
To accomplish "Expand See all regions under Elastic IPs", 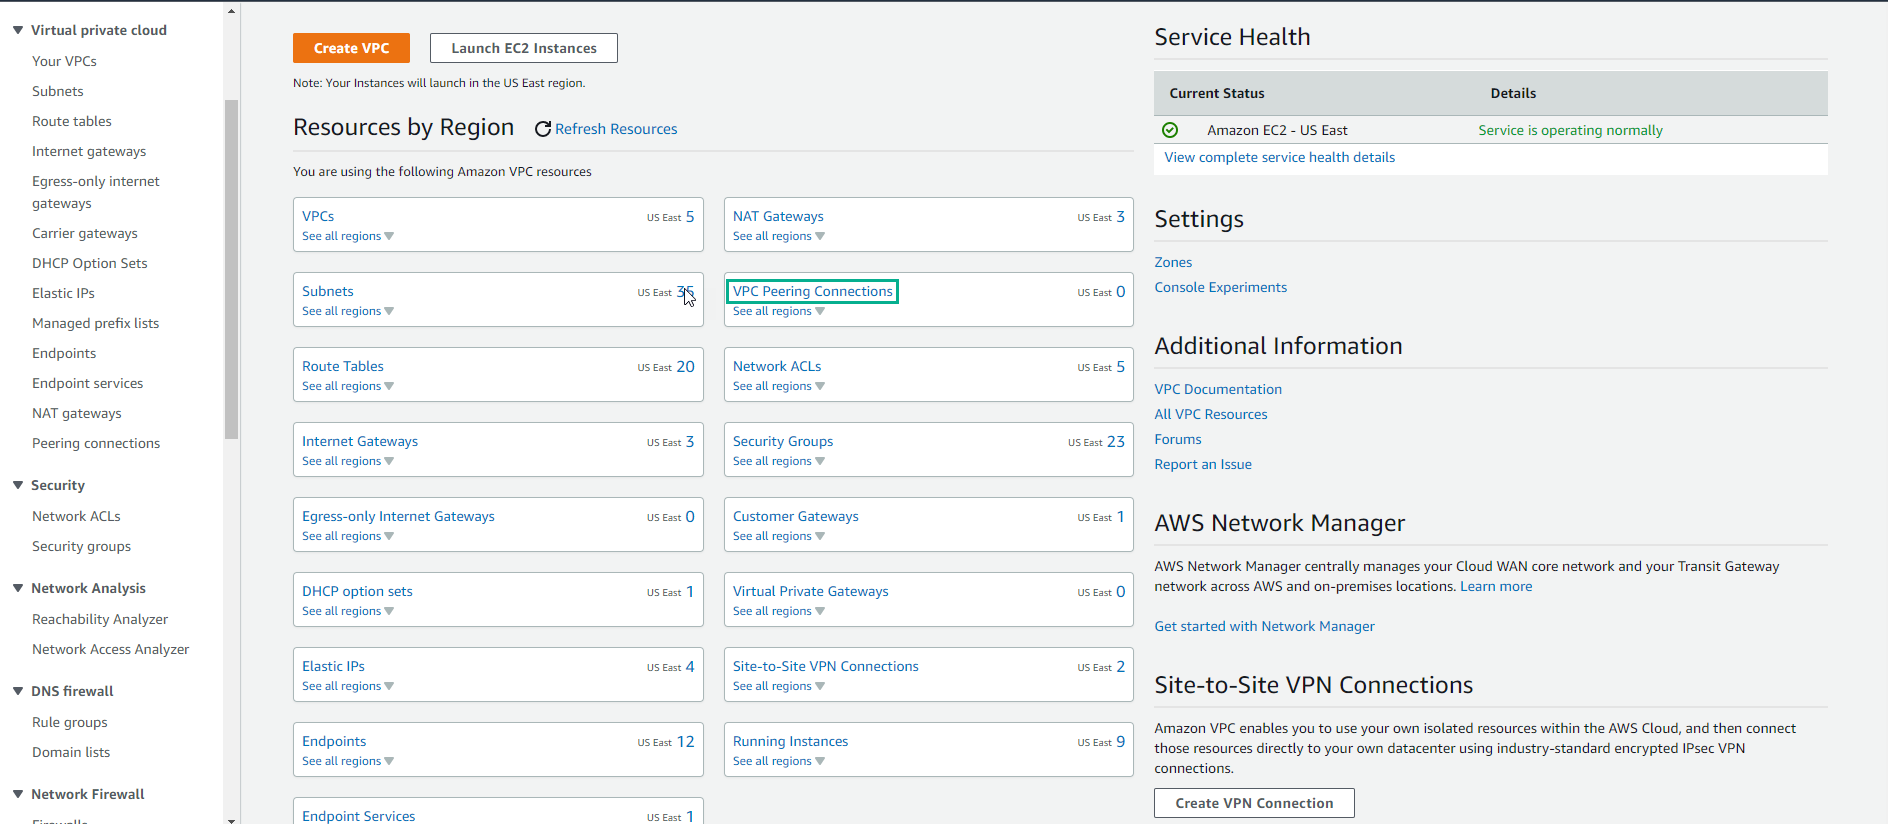I will [348, 686].
